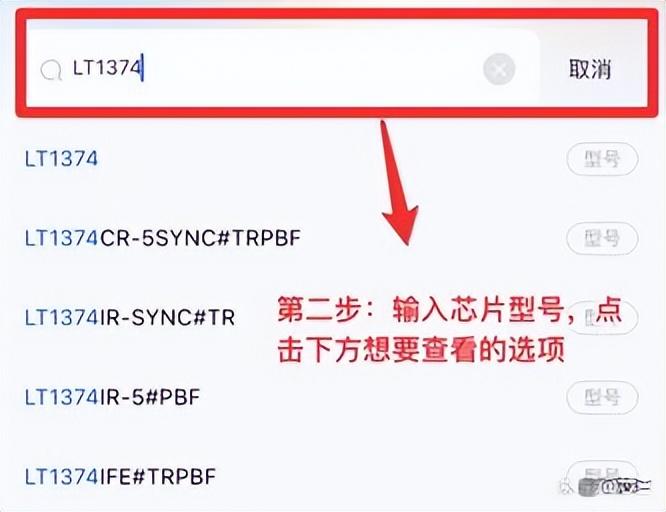Click the 型号 tag beside LT1374CR-5SYNC#TRPBF
The image size is (666, 512).
click(x=602, y=238)
